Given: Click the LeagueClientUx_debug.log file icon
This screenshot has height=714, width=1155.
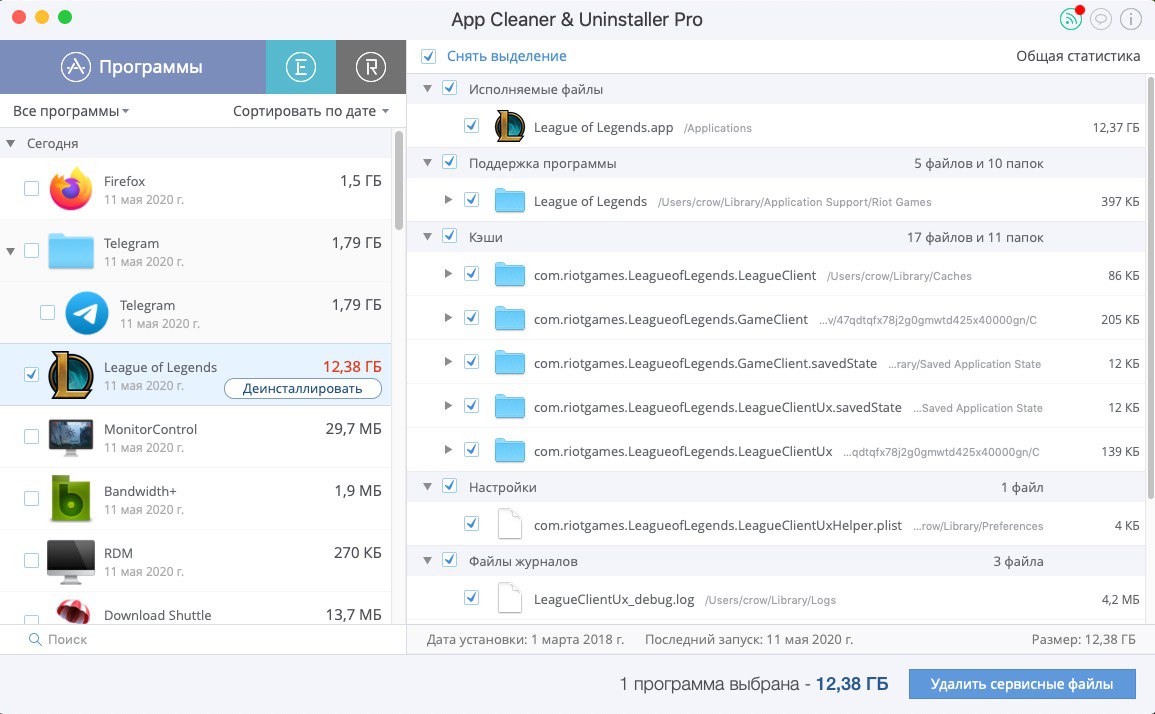Looking at the screenshot, I should click(510, 598).
